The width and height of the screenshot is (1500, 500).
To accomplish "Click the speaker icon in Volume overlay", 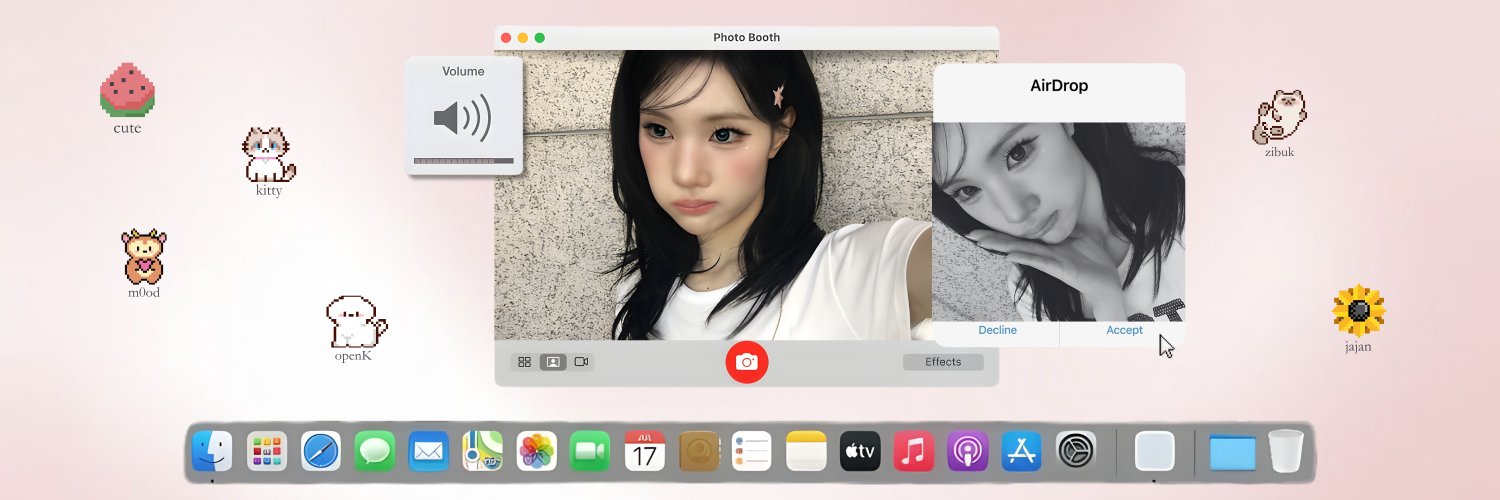I will click(462, 118).
